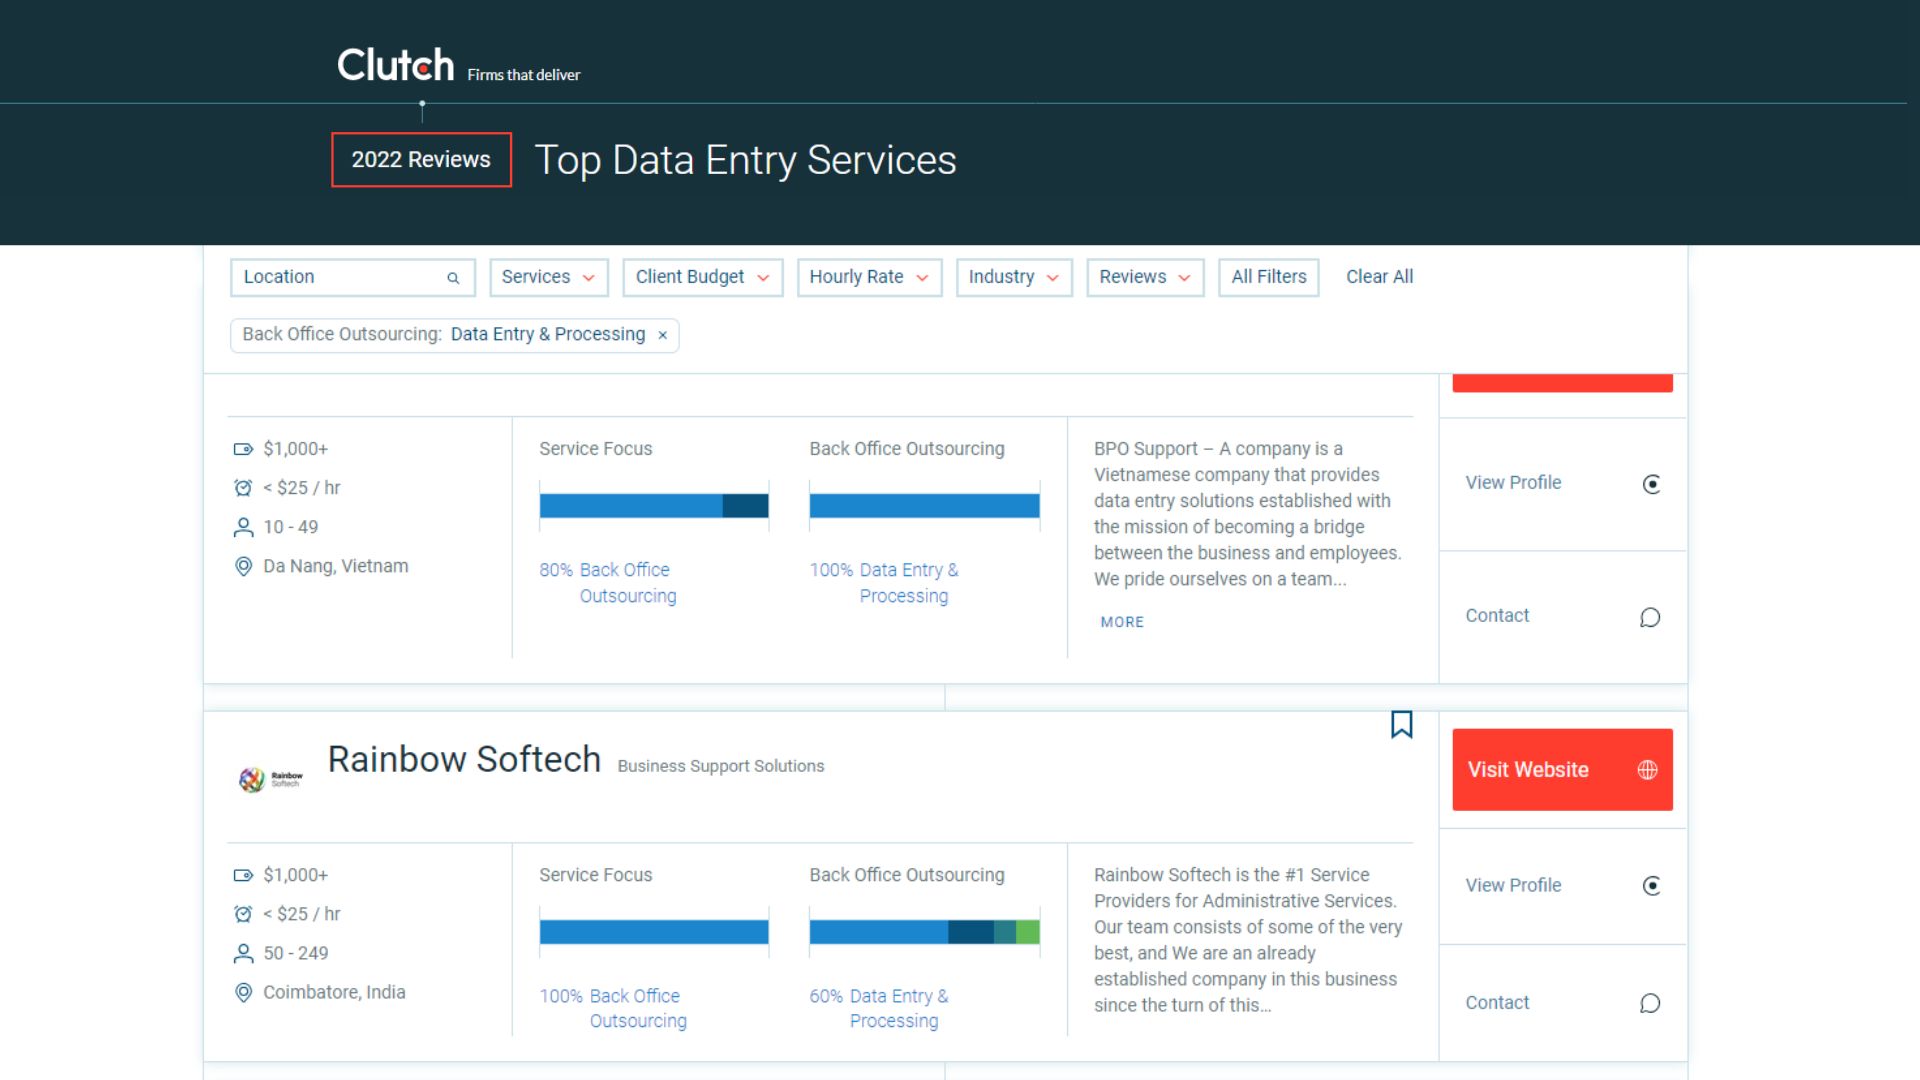Screen dimensions: 1920x1080
Task: Click the hourly rate clock icon for Rainbow Softech
Action: 243,913
